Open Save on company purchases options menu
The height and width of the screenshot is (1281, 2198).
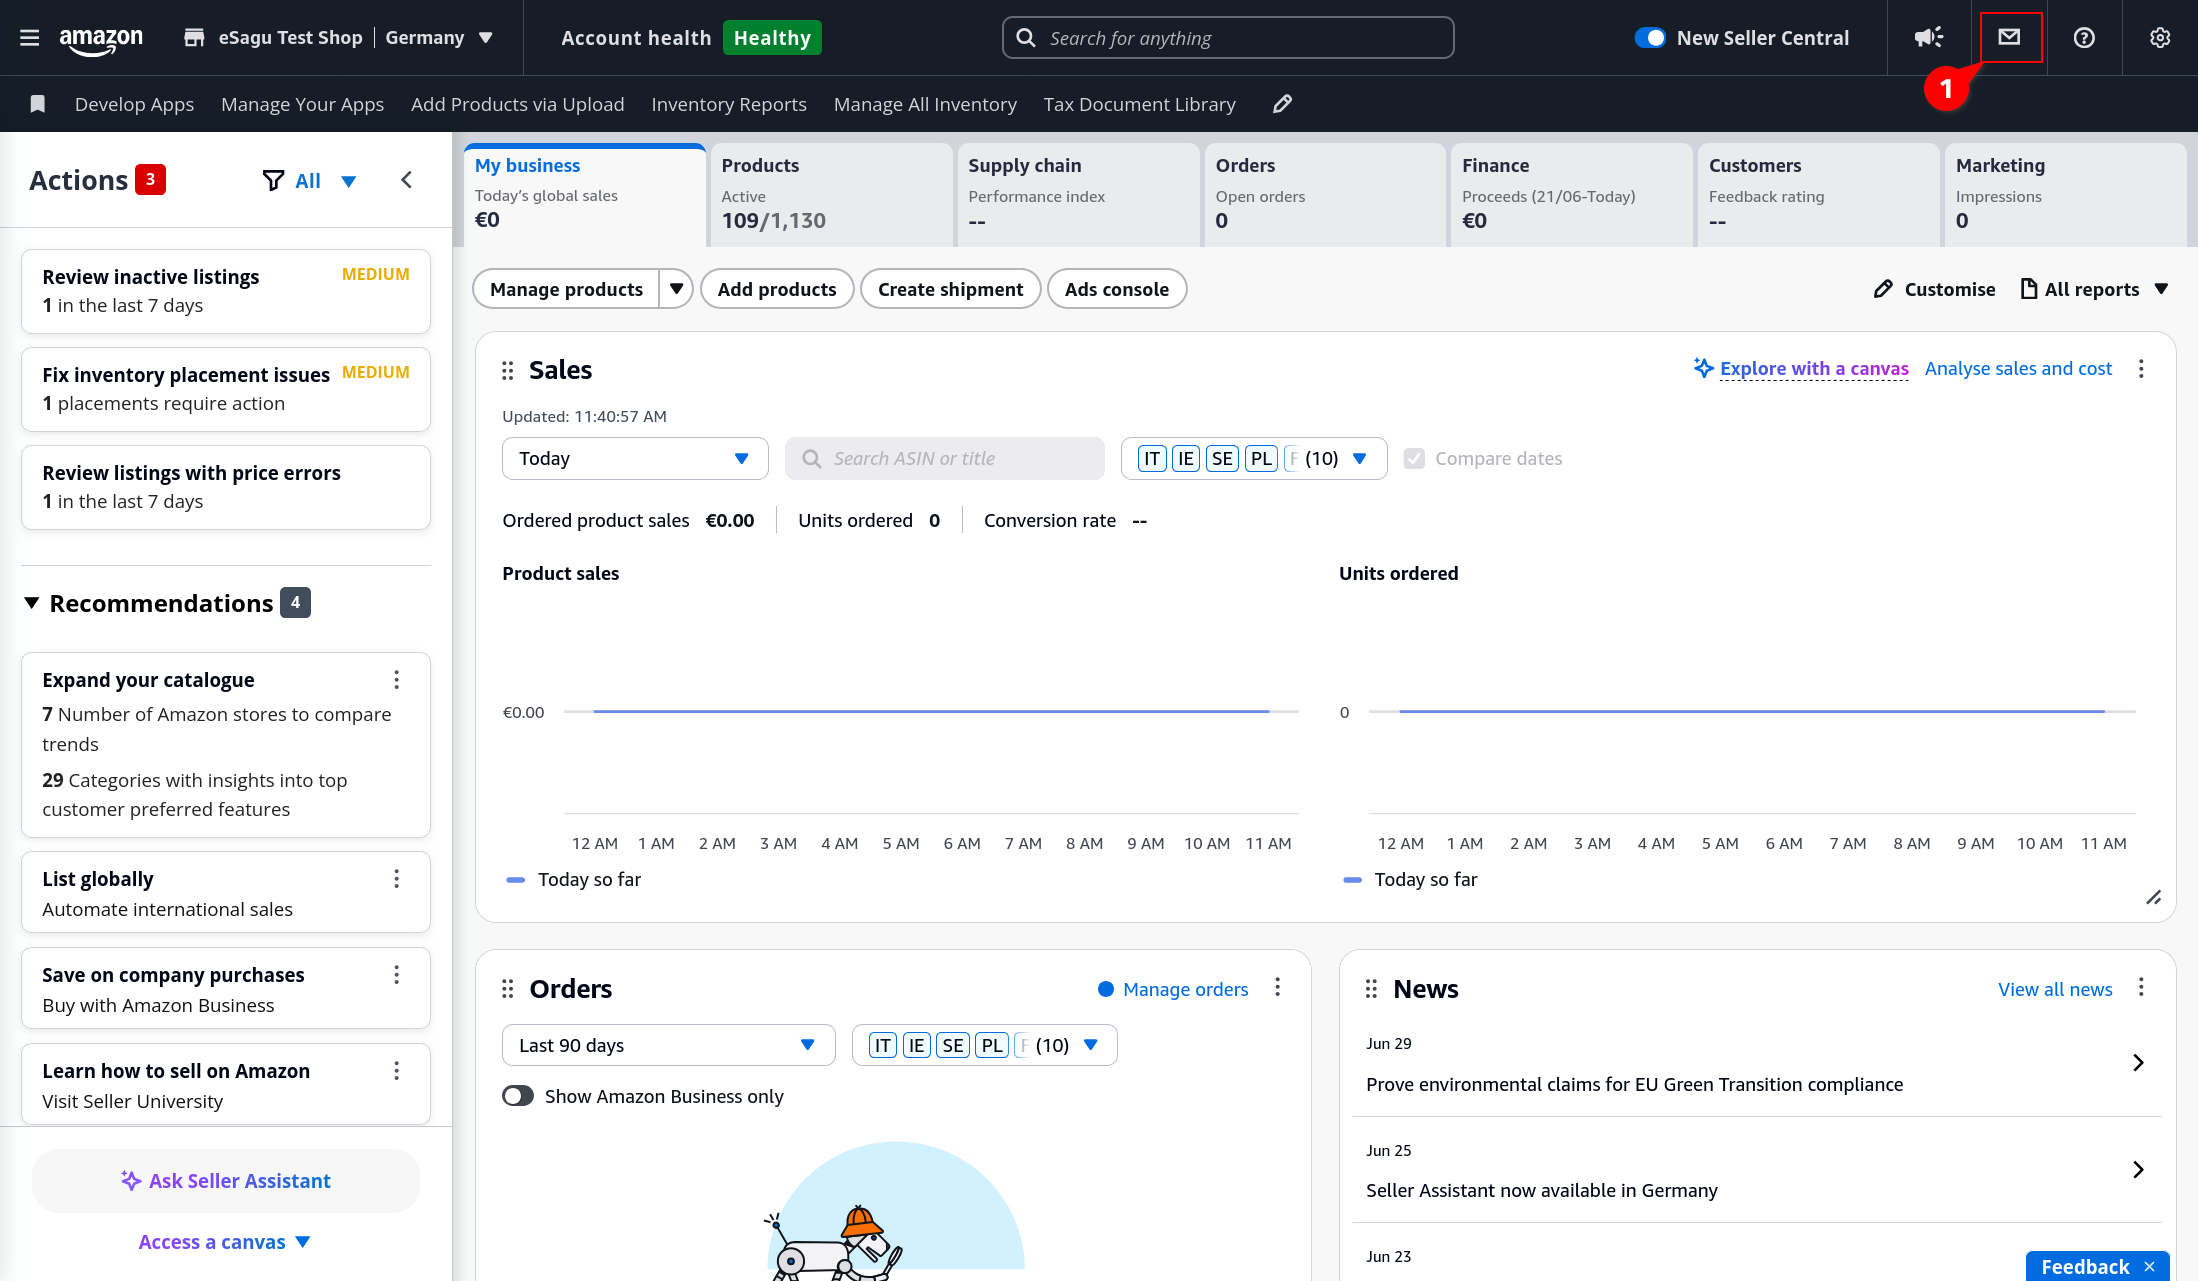tap(397, 975)
